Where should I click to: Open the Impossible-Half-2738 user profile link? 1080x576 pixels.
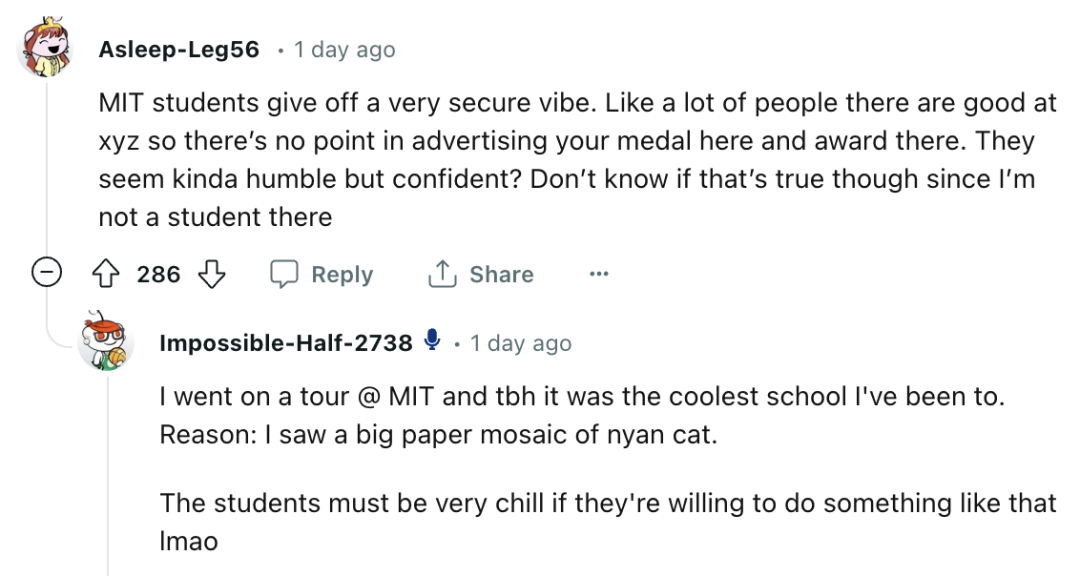pyautogui.click(x=286, y=343)
